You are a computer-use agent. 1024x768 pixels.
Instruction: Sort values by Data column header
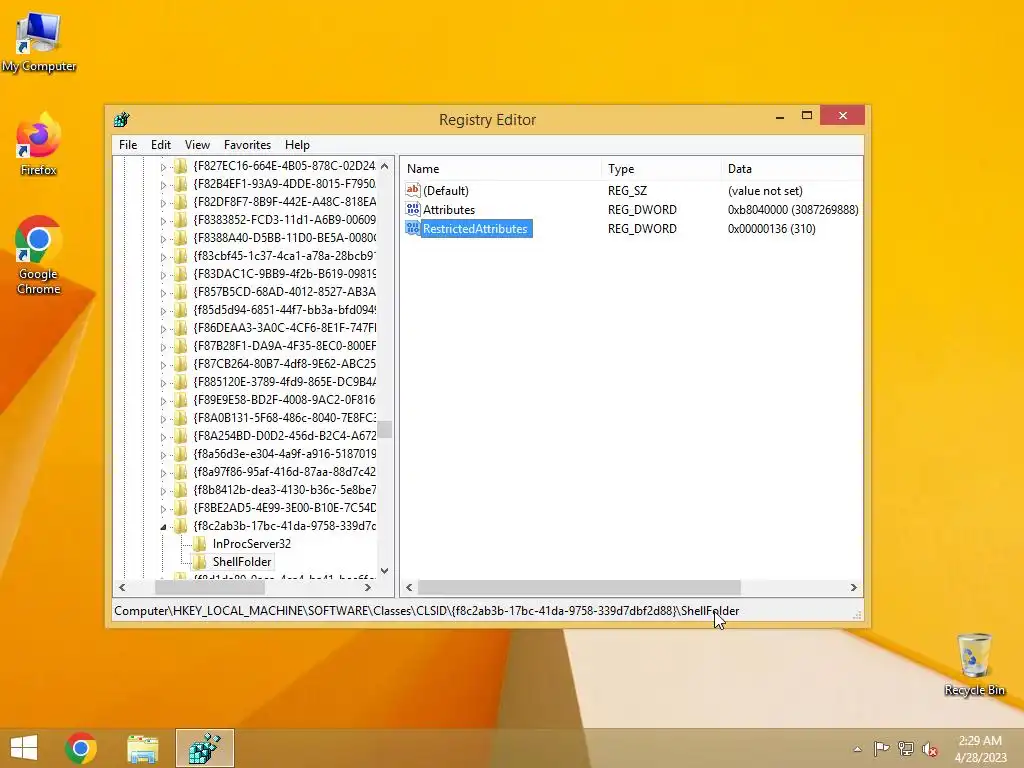click(x=792, y=168)
